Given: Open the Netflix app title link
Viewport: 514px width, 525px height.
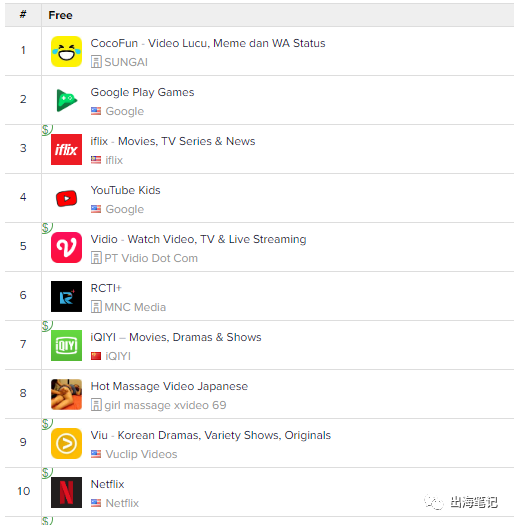Looking at the screenshot, I should coord(107,484).
